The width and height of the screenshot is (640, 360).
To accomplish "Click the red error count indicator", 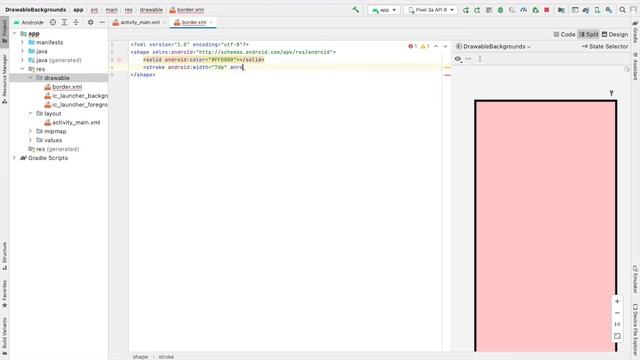I will (413, 47).
